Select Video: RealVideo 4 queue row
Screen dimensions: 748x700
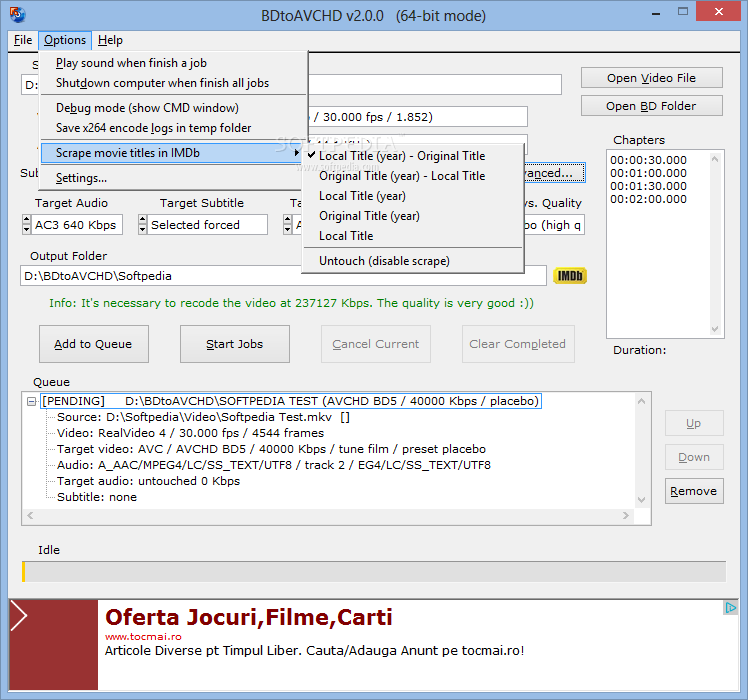click(190, 433)
